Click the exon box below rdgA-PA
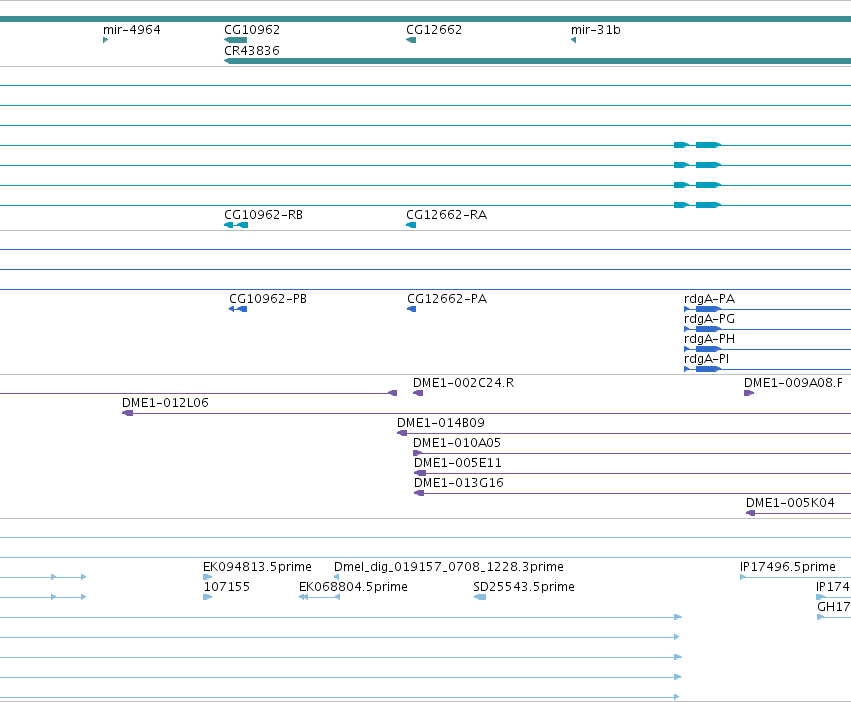851x702 pixels. point(708,309)
